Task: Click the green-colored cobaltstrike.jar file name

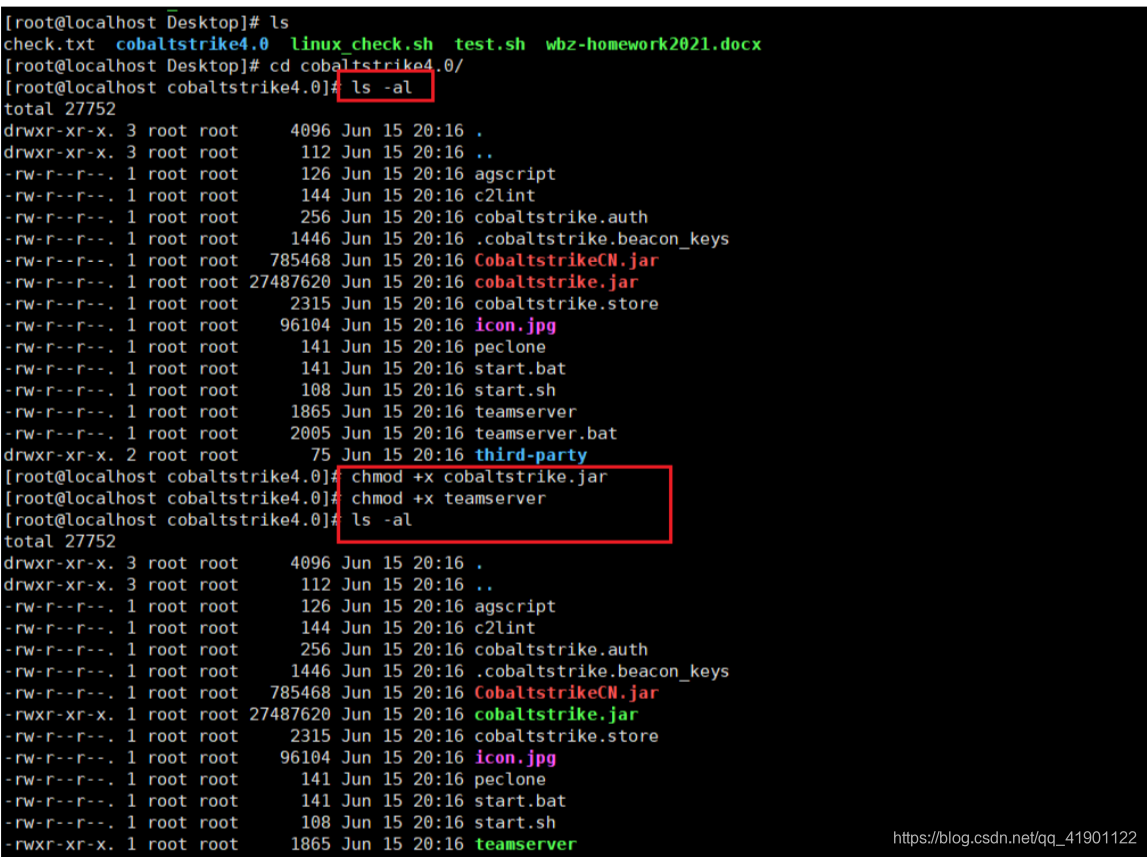Action: point(556,714)
